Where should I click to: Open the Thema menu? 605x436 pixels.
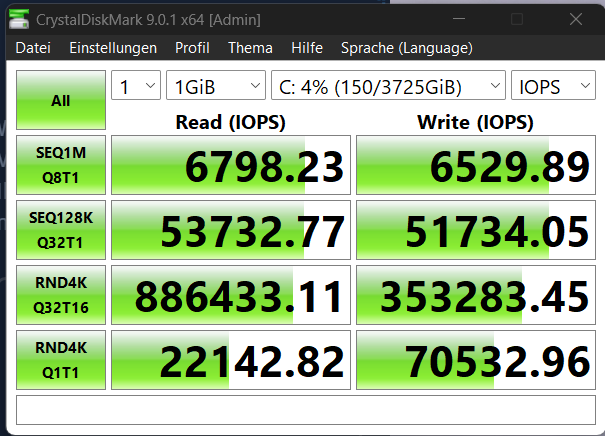(250, 48)
